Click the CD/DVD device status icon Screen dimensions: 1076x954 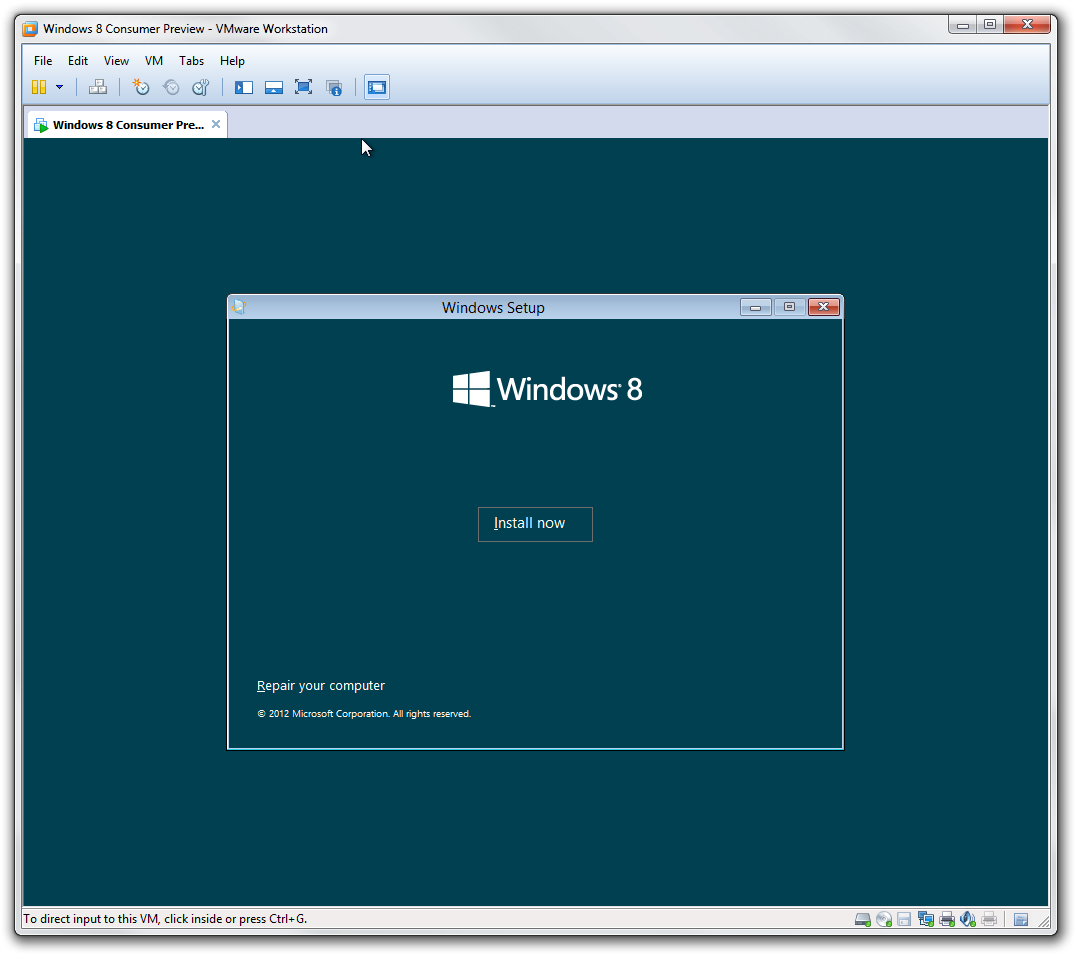[883, 918]
